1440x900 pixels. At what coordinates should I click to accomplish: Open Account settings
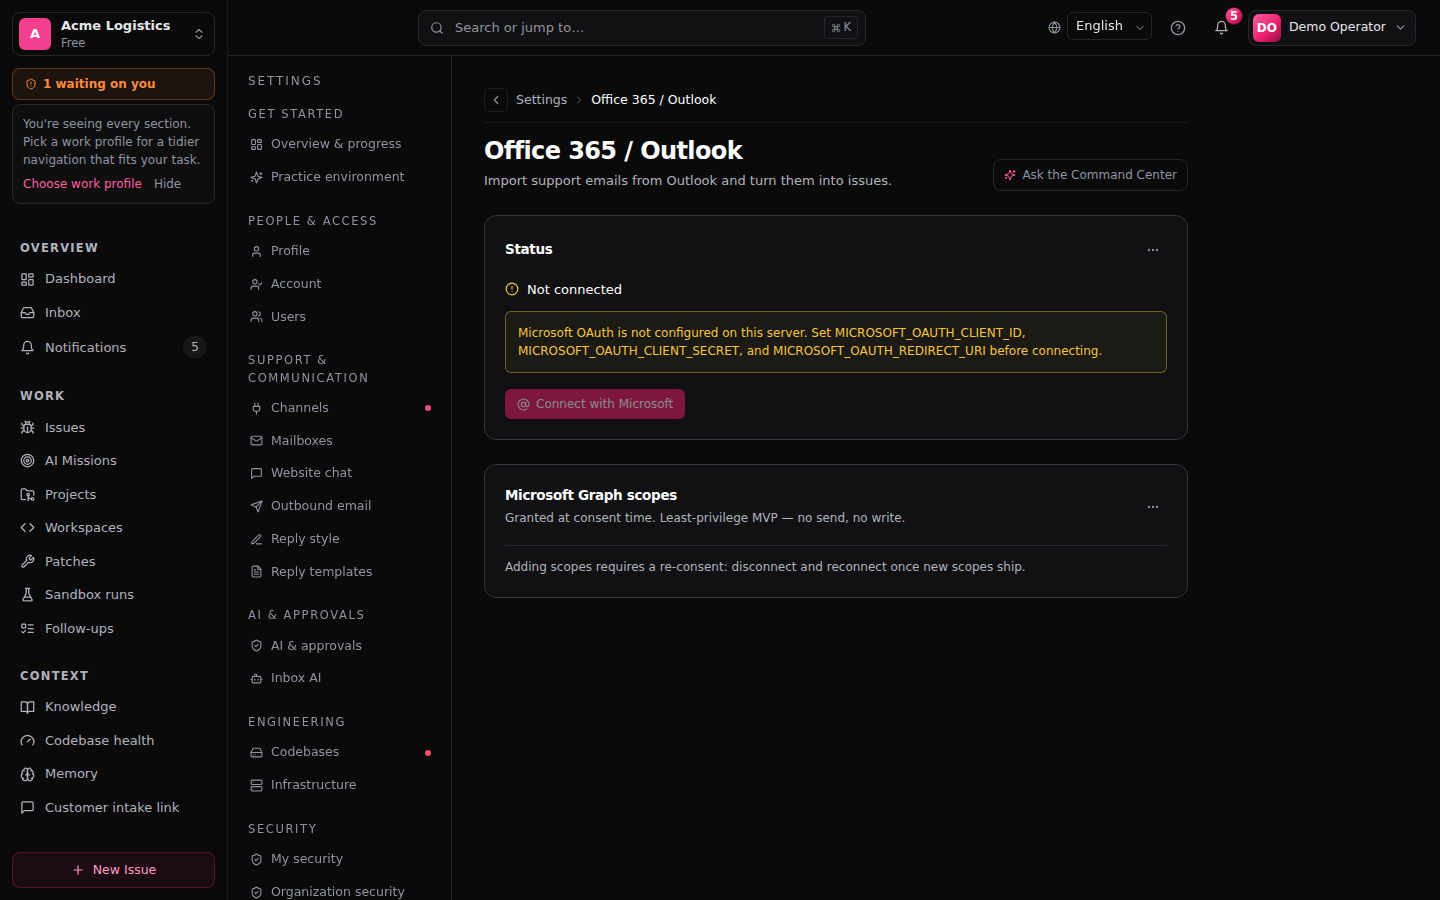(340, 284)
